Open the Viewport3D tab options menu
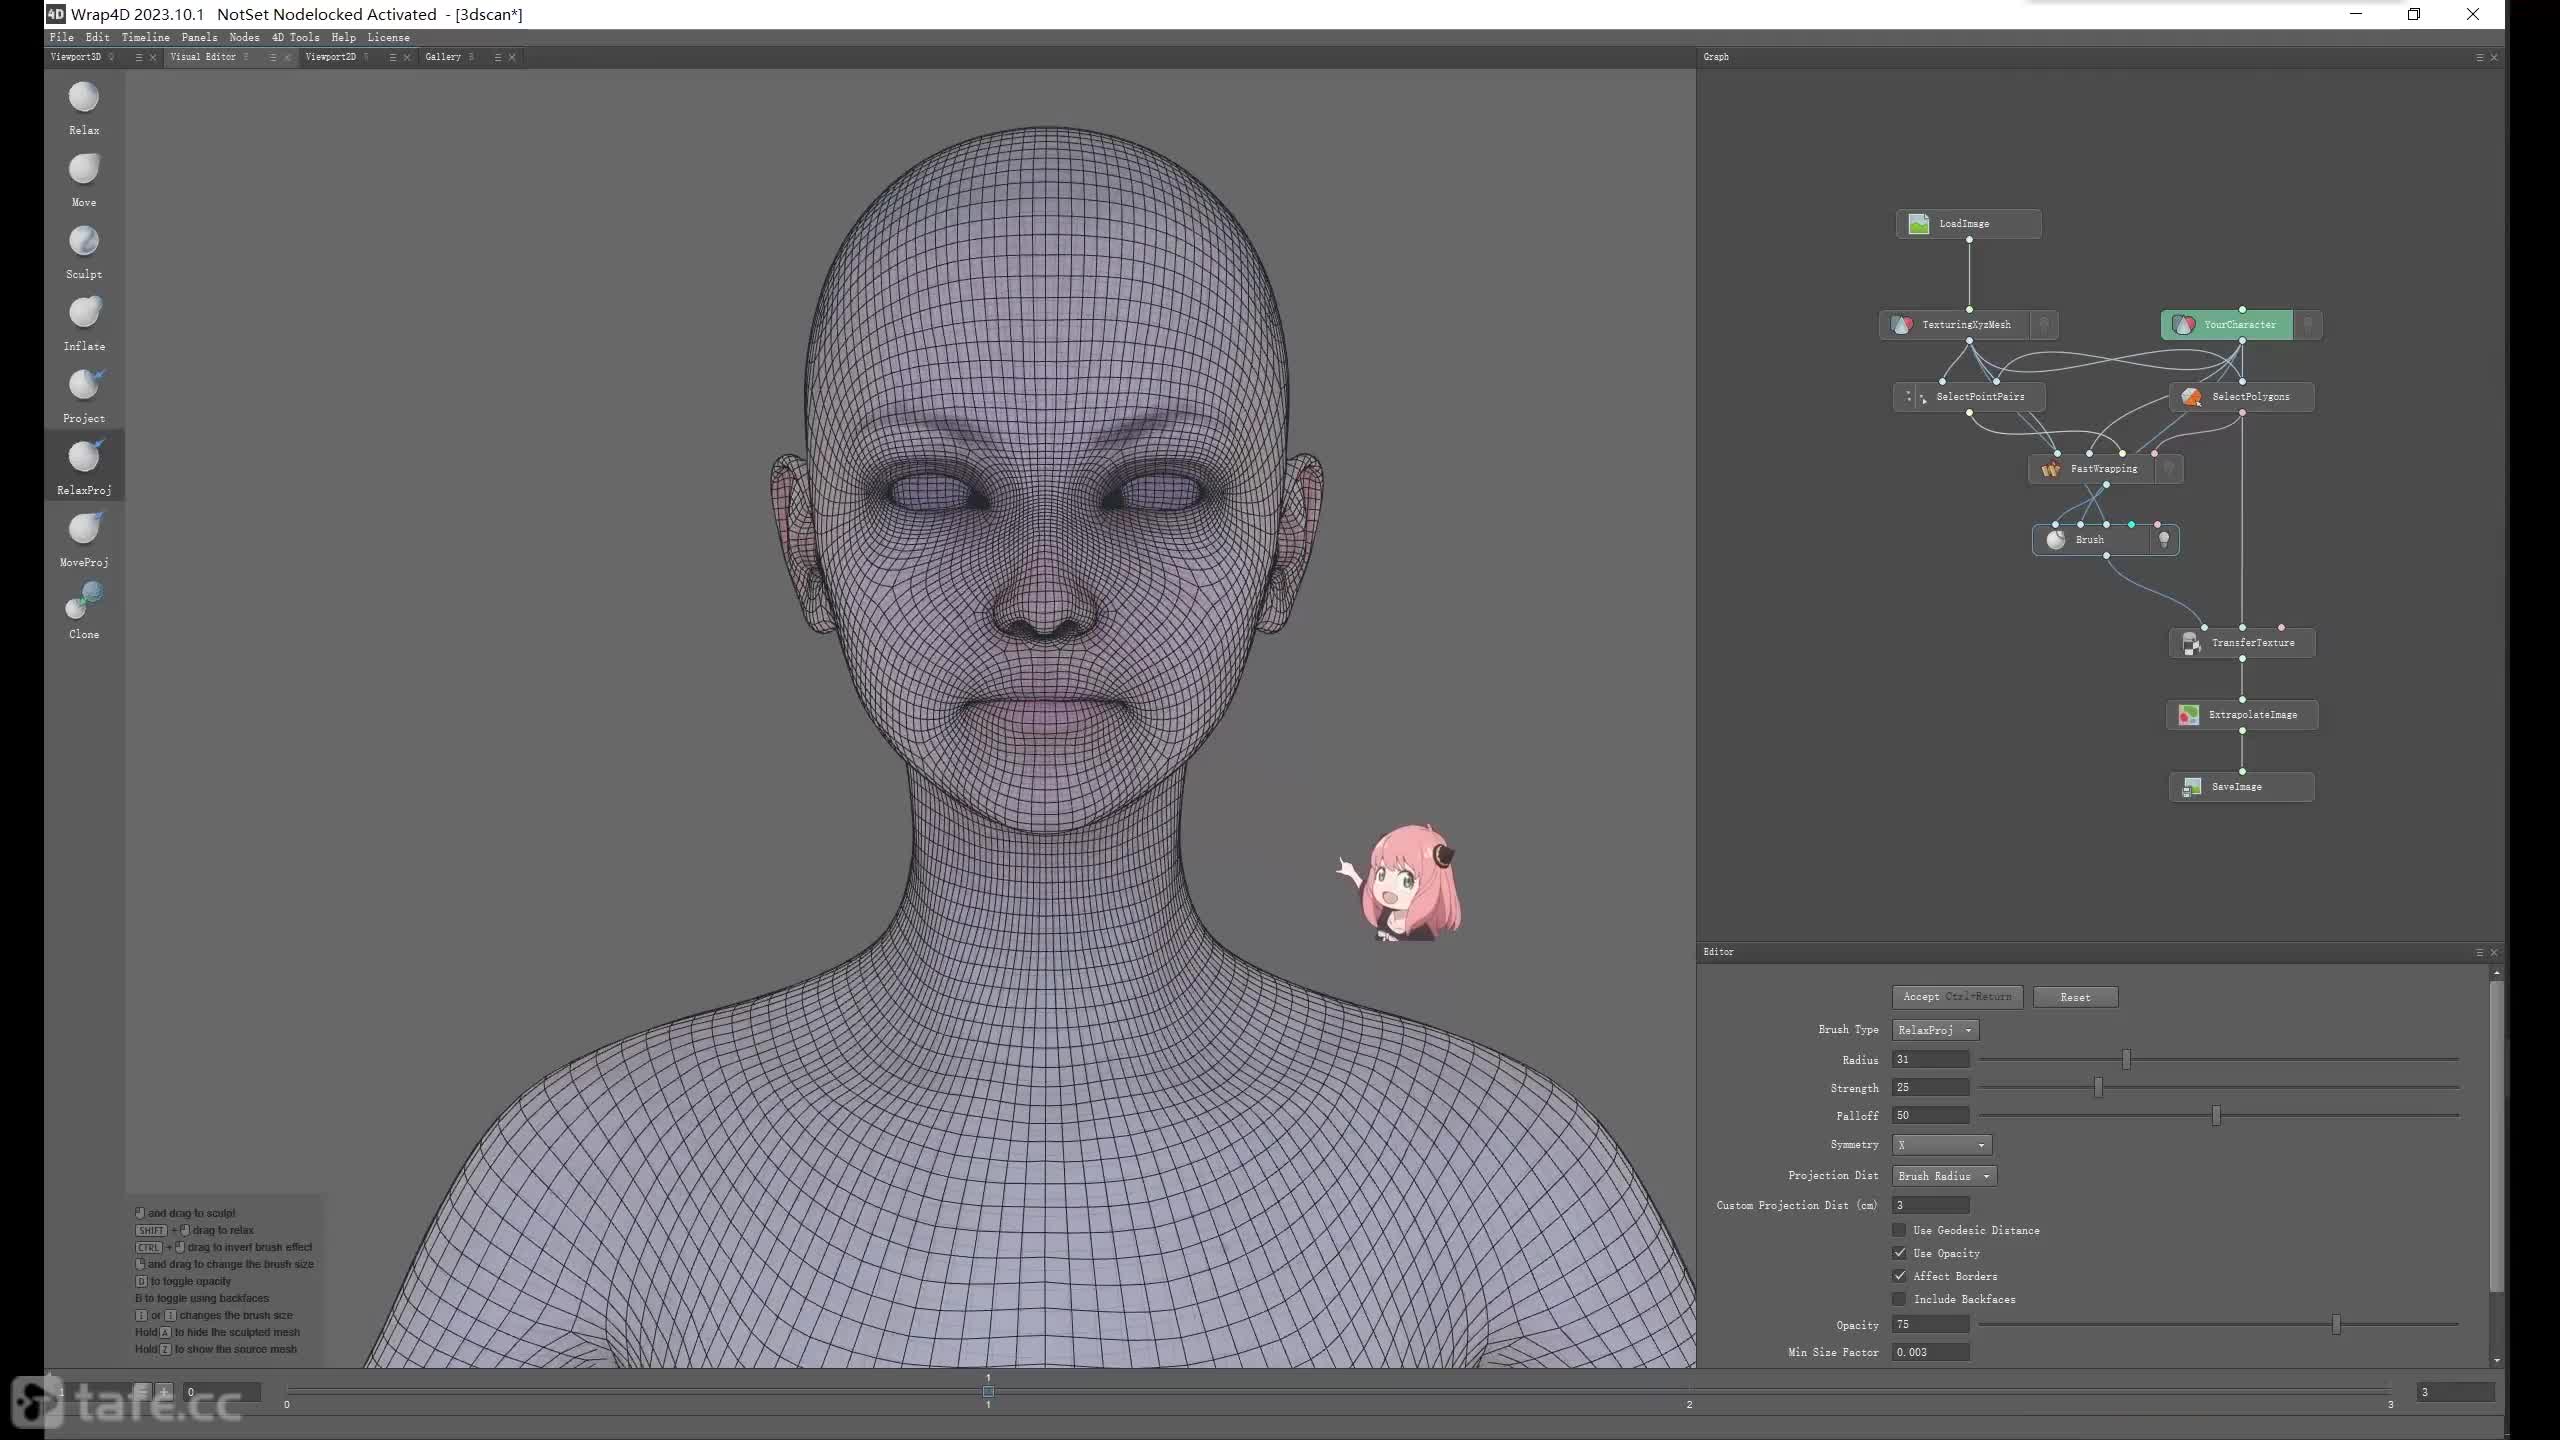Image resolution: width=2560 pixels, height=1440 pixels. [x=139, y=57]
